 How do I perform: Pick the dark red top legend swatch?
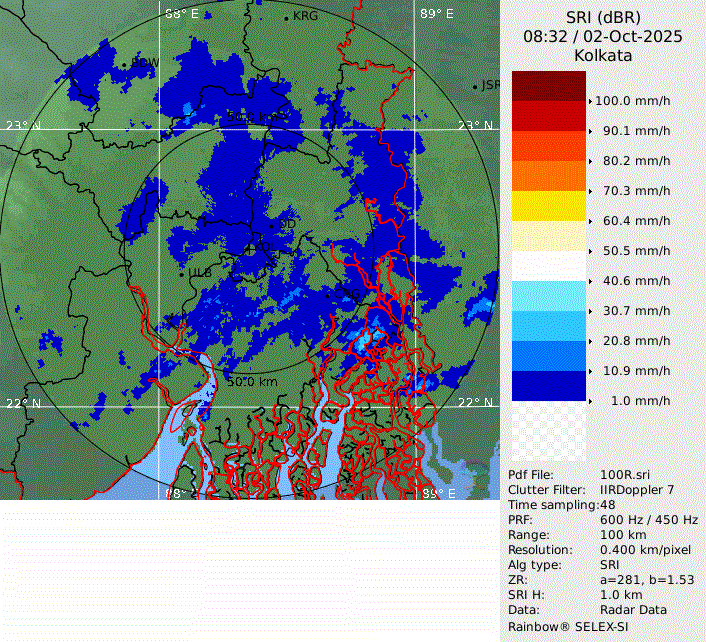[x=548, y=86]
